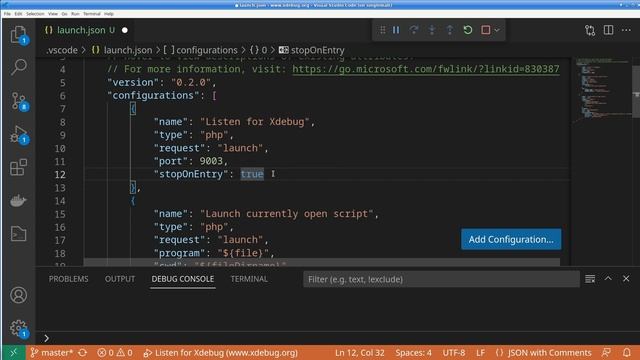Image resolution: width=640 pixels, height=360 pixels.
Task: Switch to the DEBUG CONSOLE tab
Action: [182, 279]
